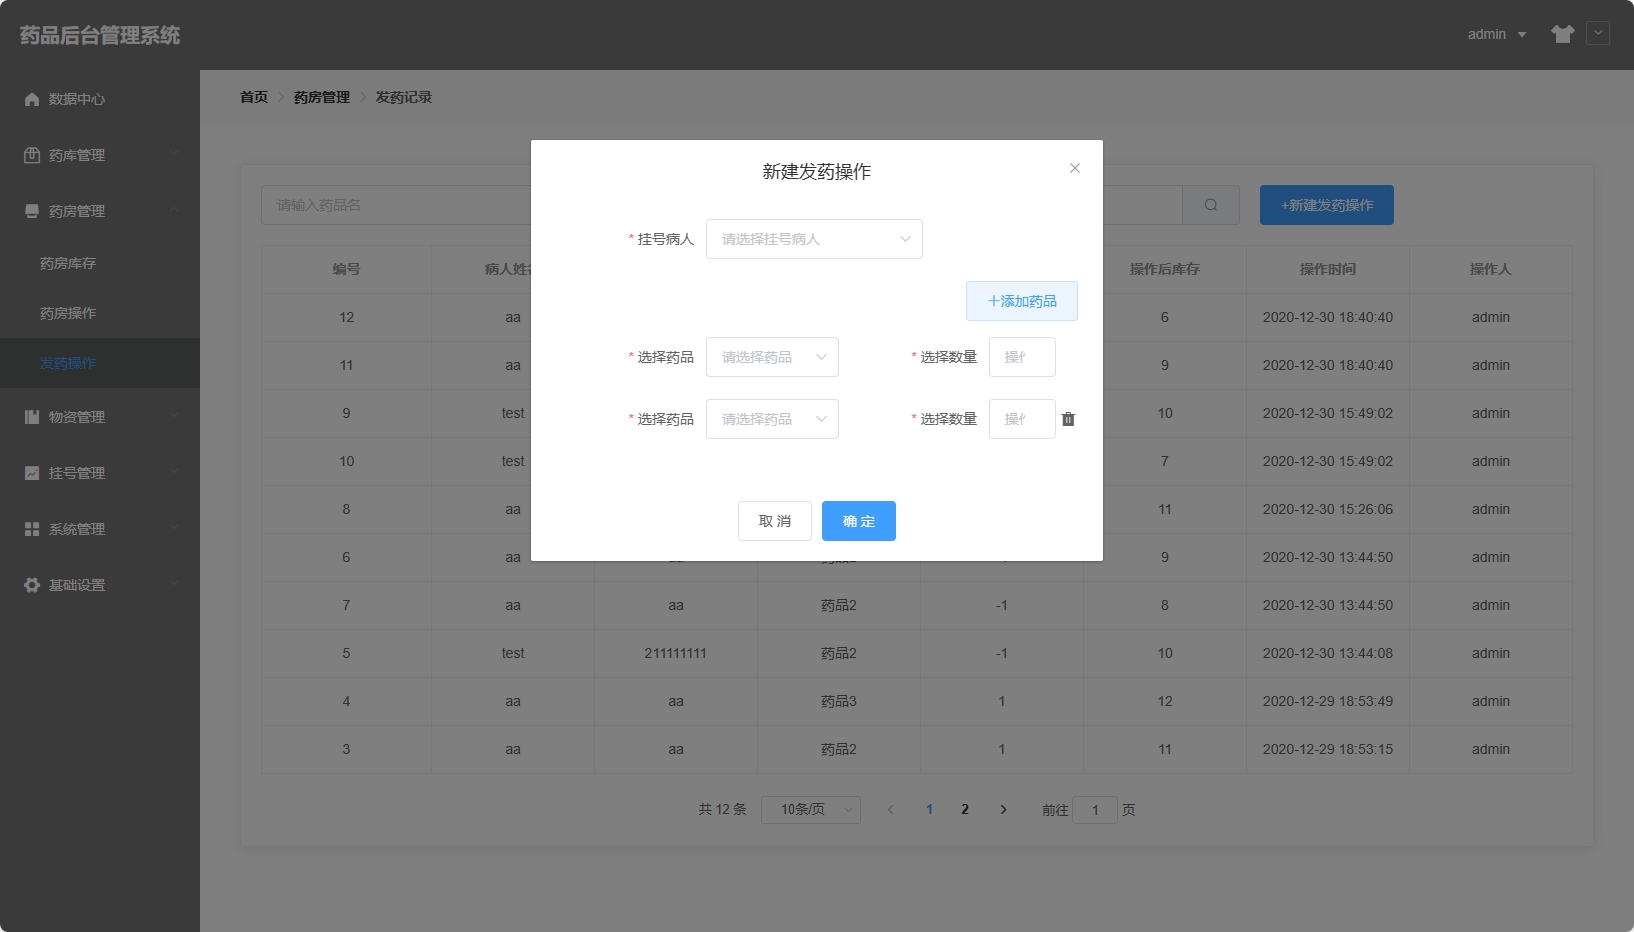Click the 编号 column header
Image resolution: width=1634 pixels, height=932 pixels.
346,269
